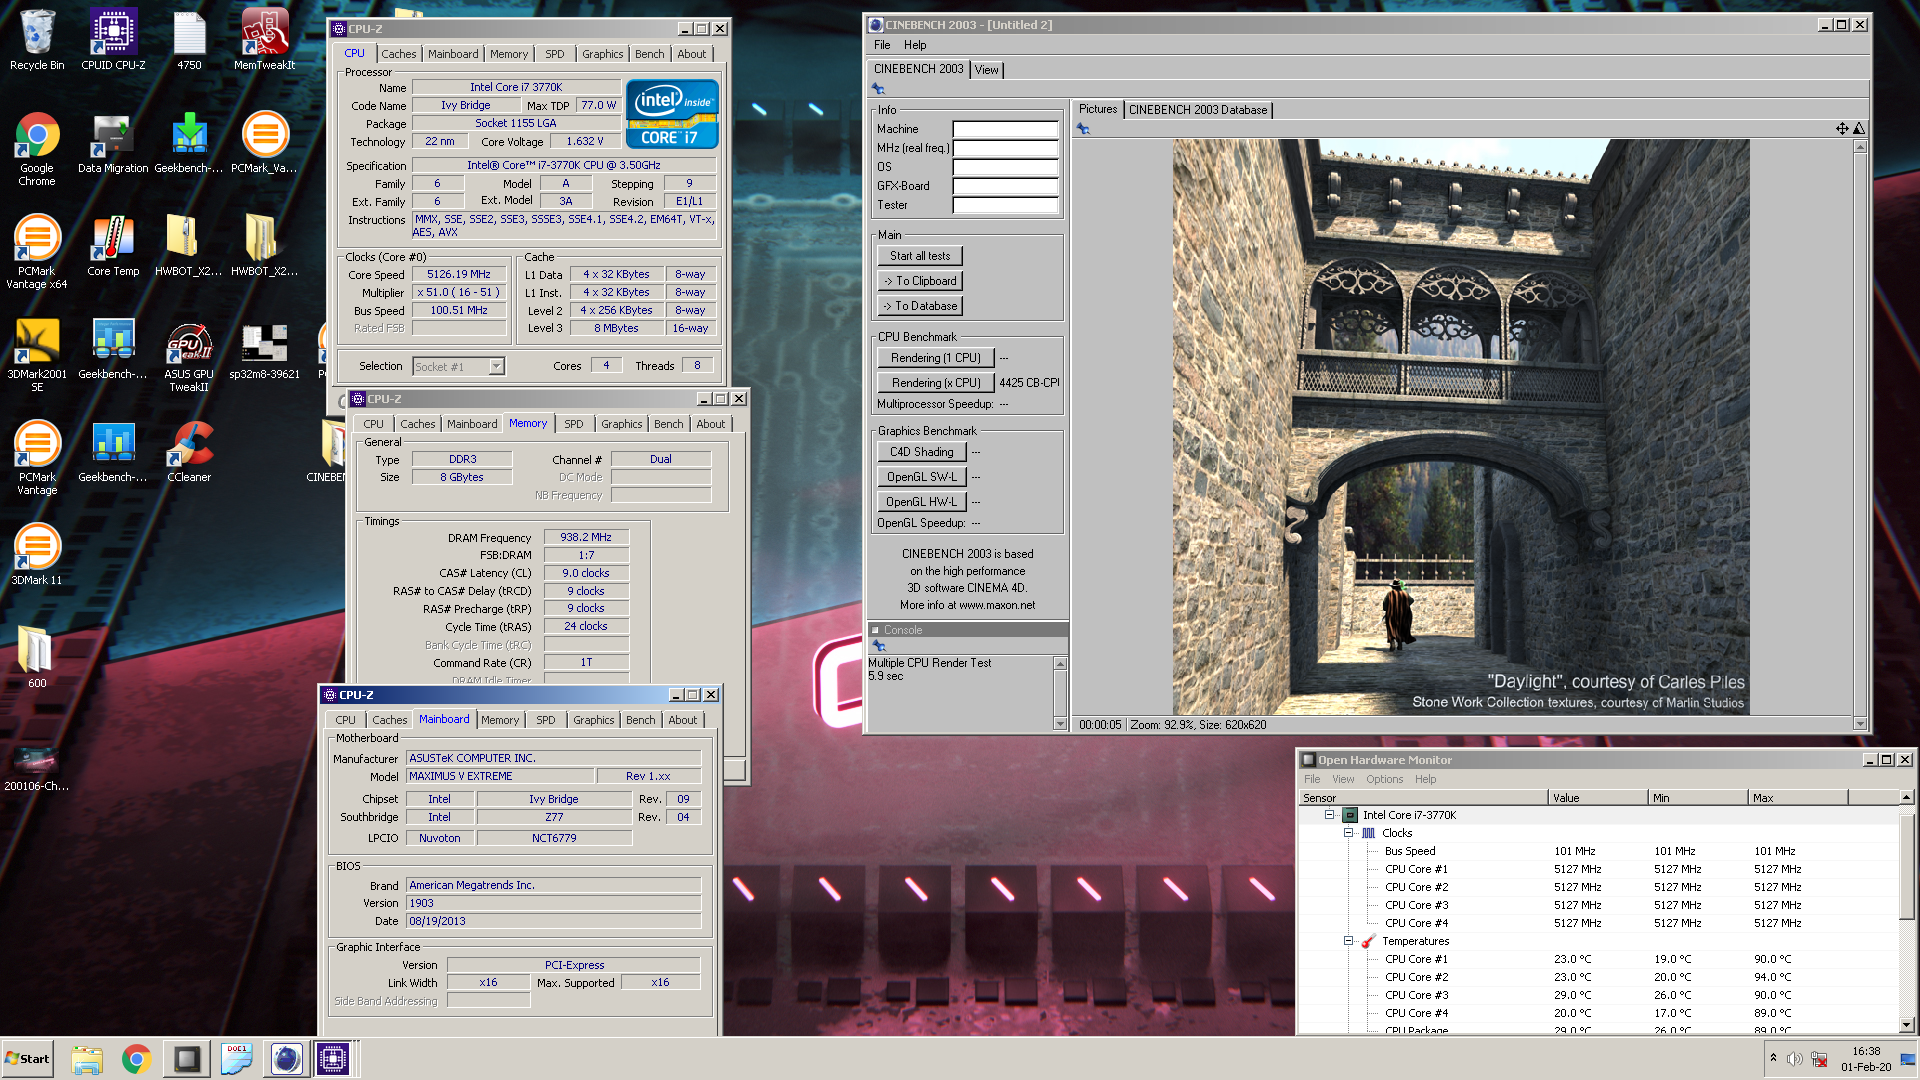
Task: Start the C4D Shading graphics test
Action: 922,452
